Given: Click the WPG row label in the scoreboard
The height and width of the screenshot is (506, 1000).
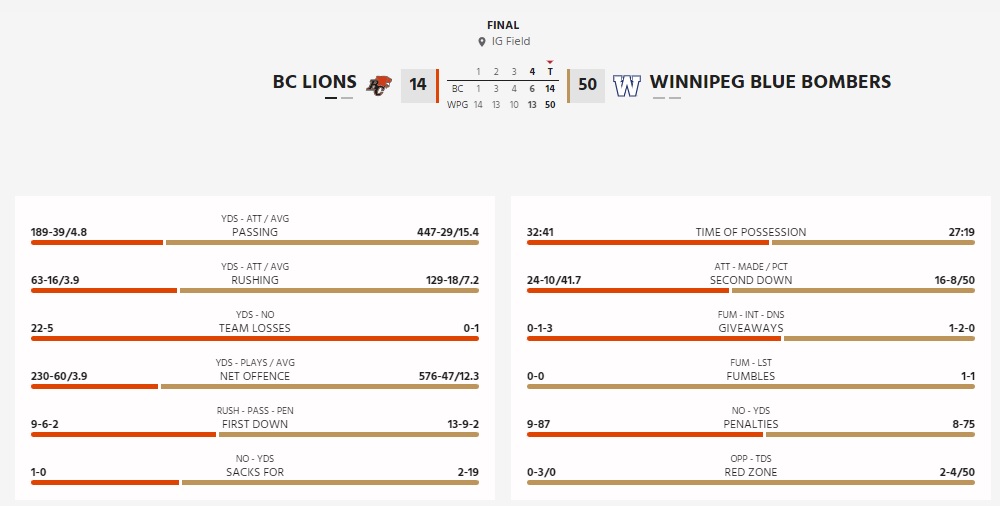Looking at the screenshot, I should pos(457,104).
